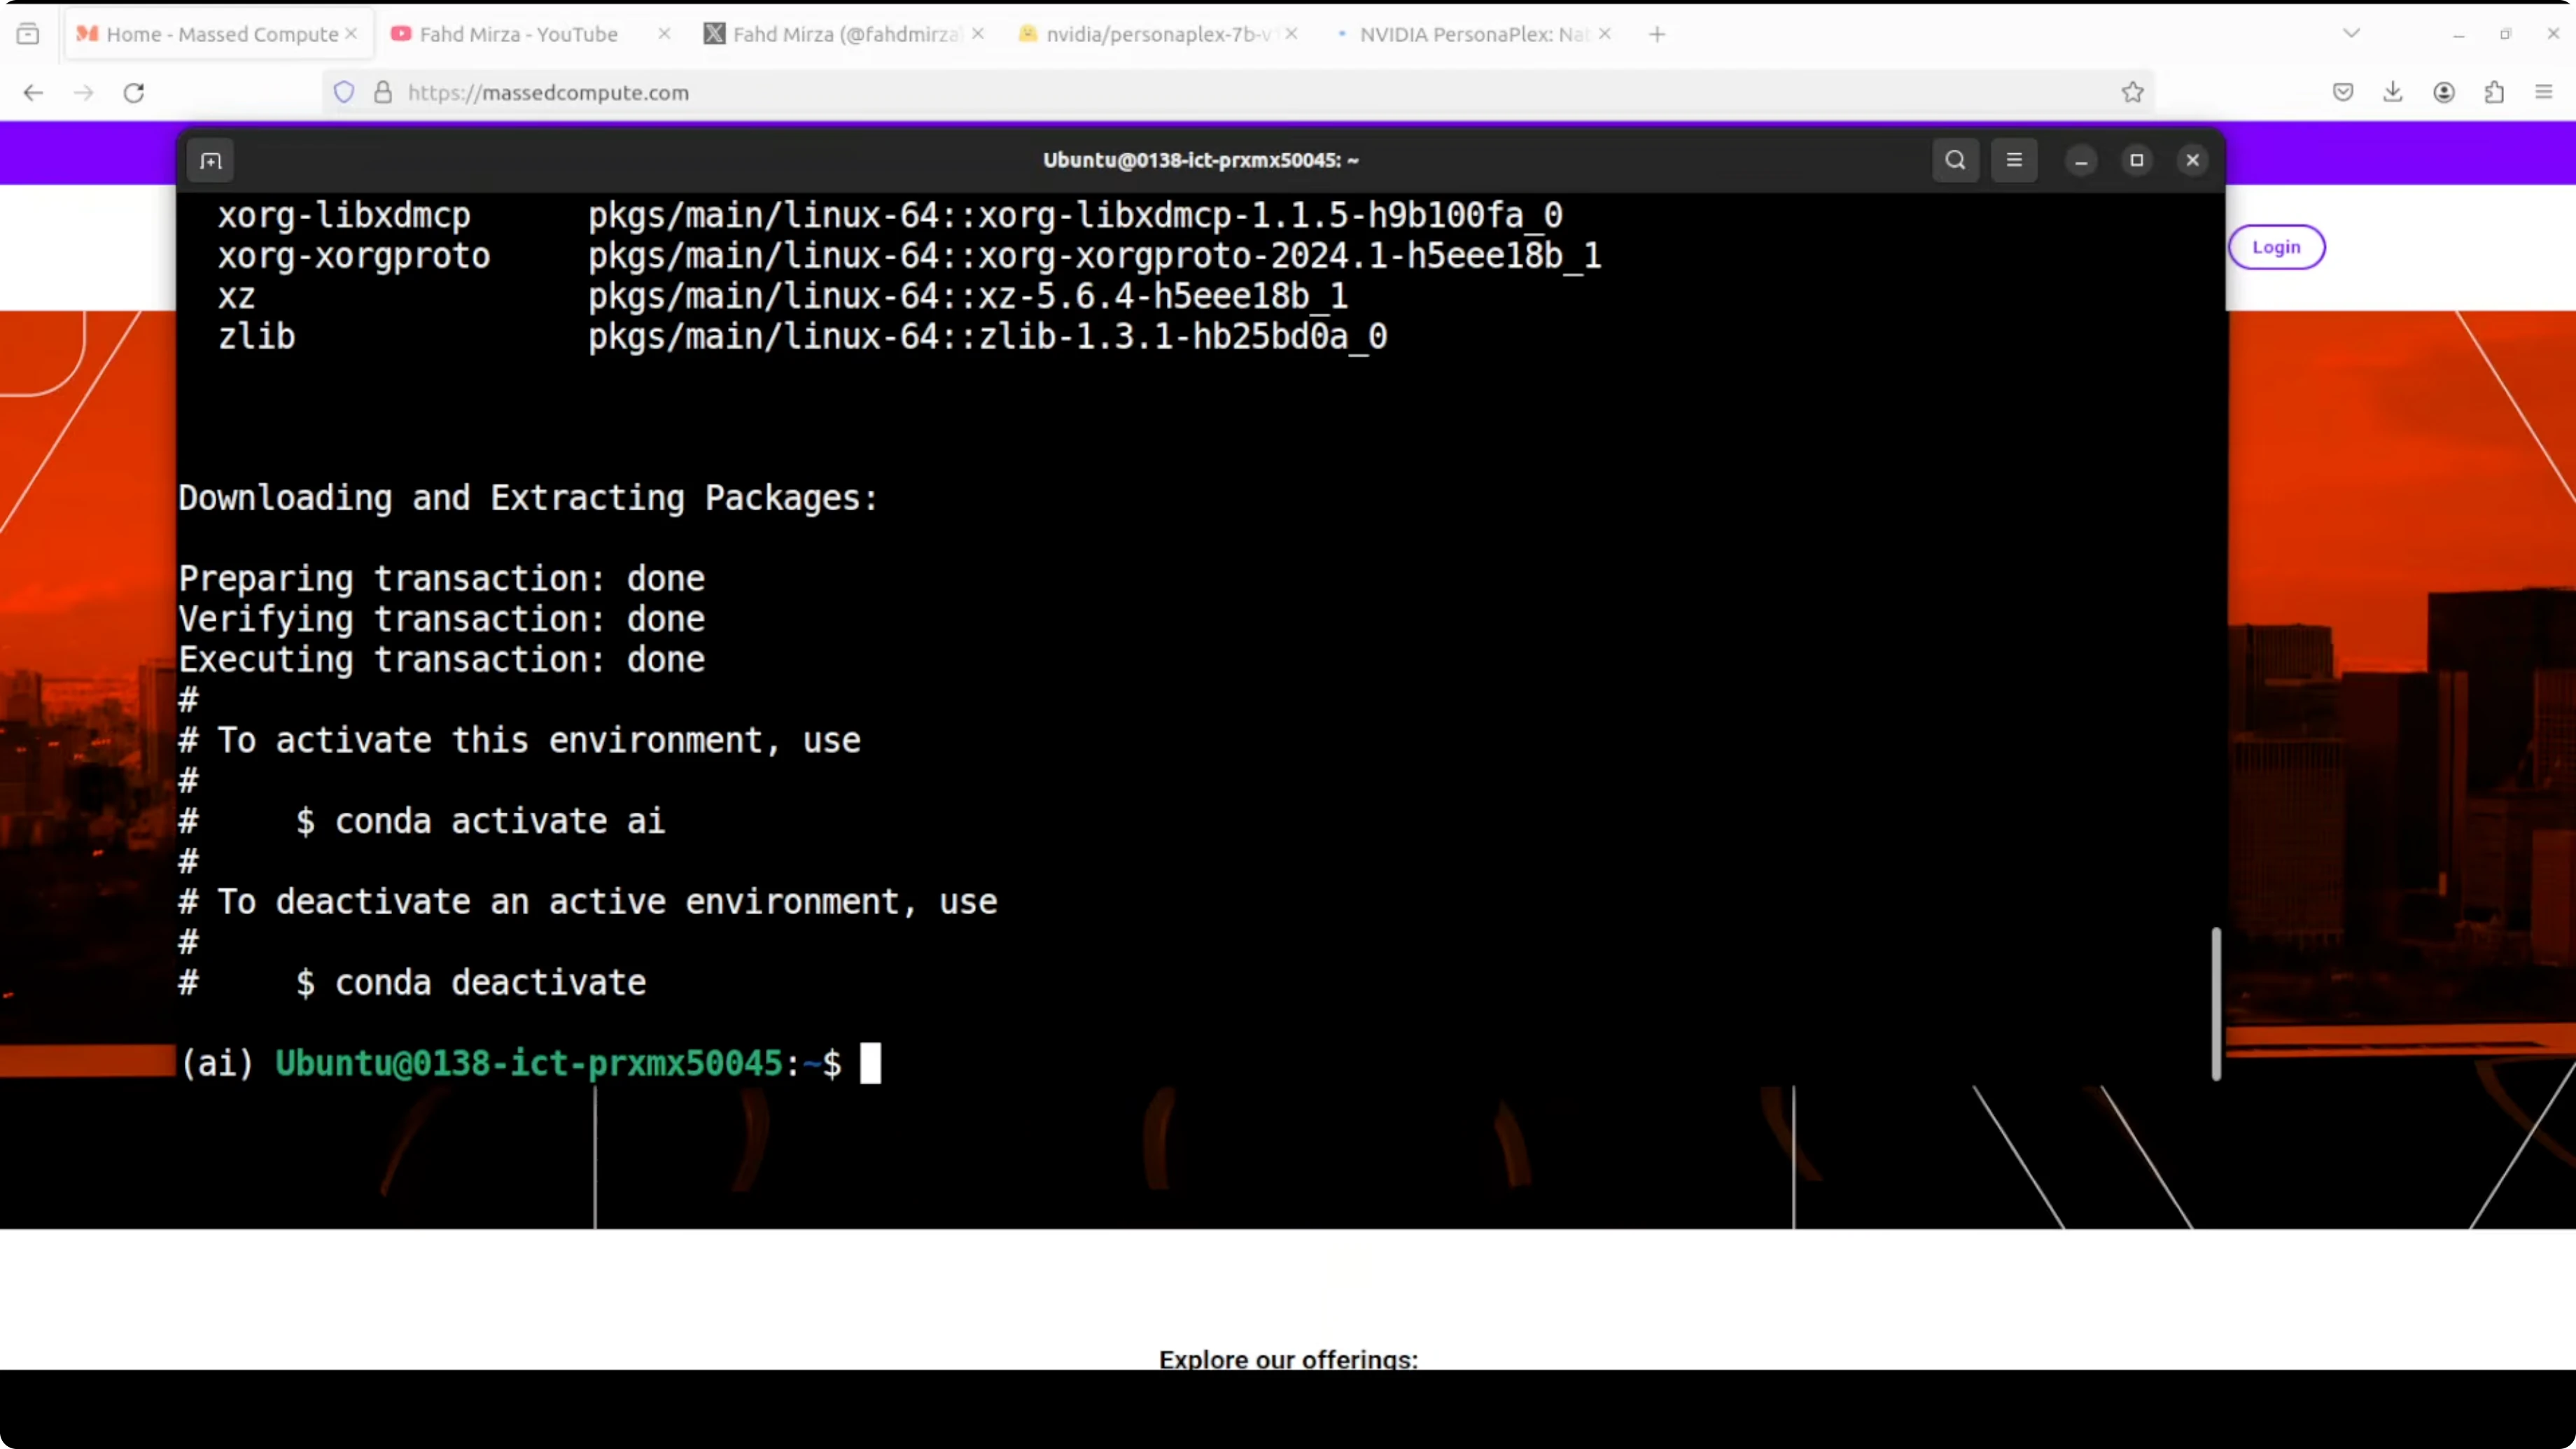Open the extensions puzzle icon
Viewport: 2576px width, 1449px height.
click(x=2494, y=92)
